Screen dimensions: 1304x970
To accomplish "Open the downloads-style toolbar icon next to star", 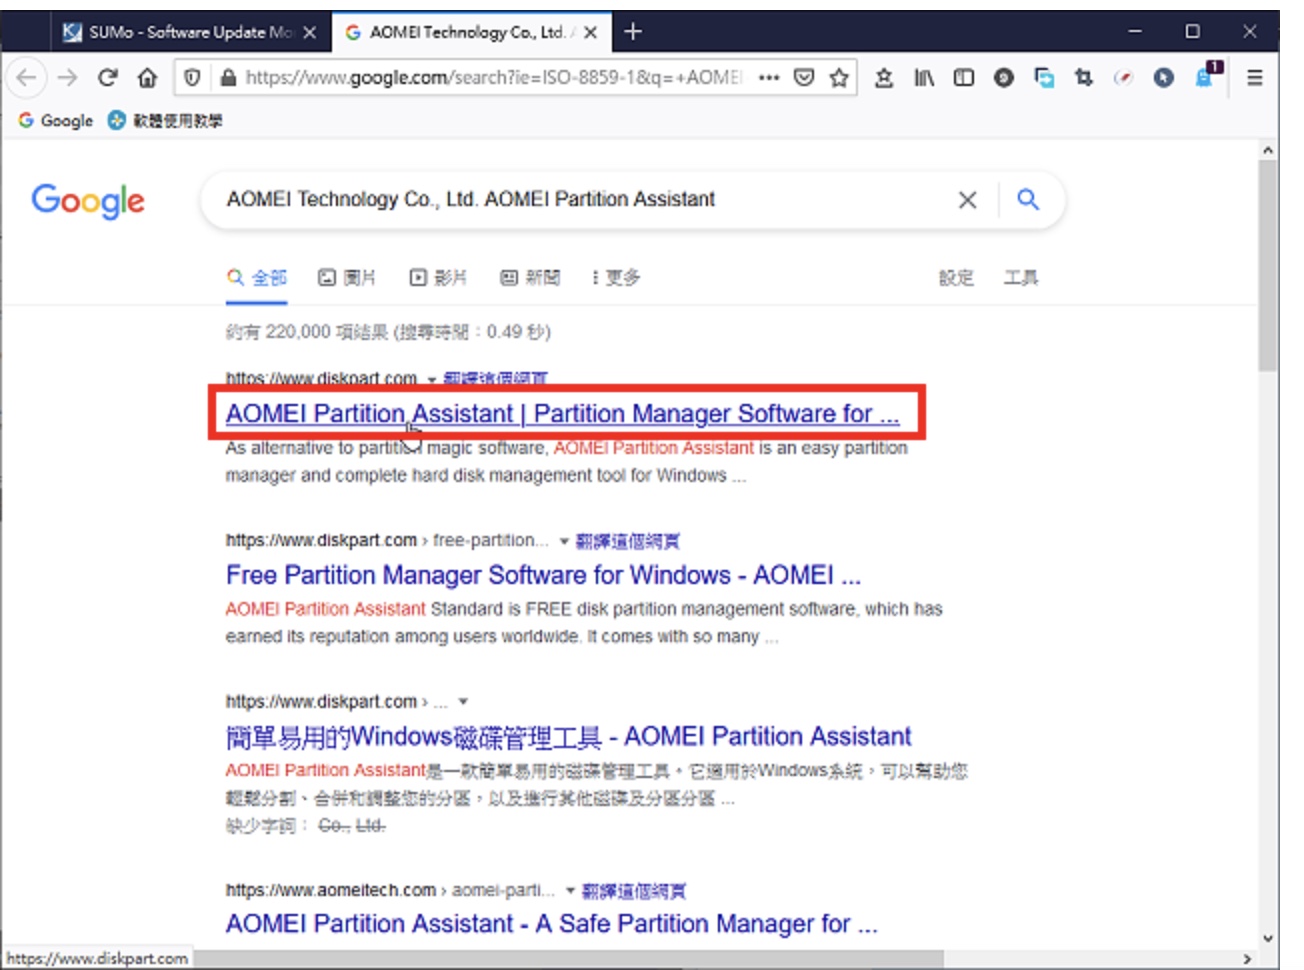I will click(x=884, y=78).
